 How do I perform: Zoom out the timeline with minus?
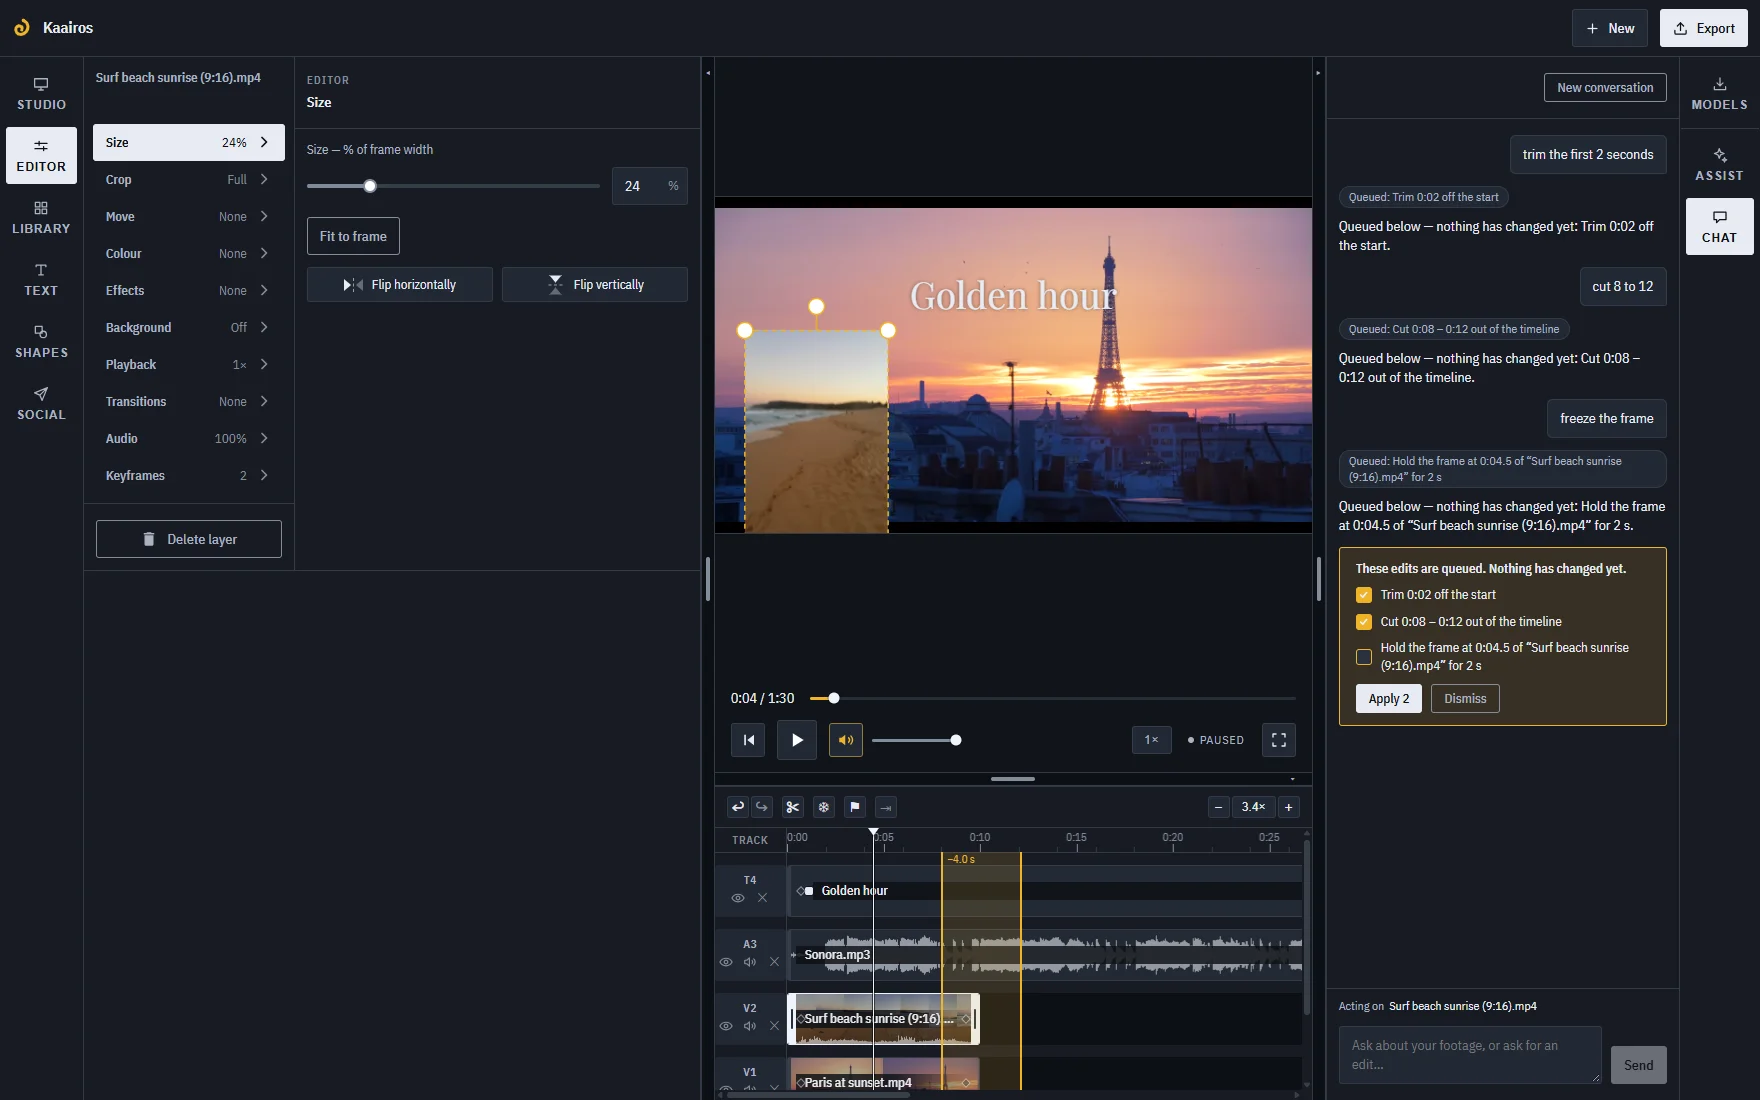coord(1218,807)
